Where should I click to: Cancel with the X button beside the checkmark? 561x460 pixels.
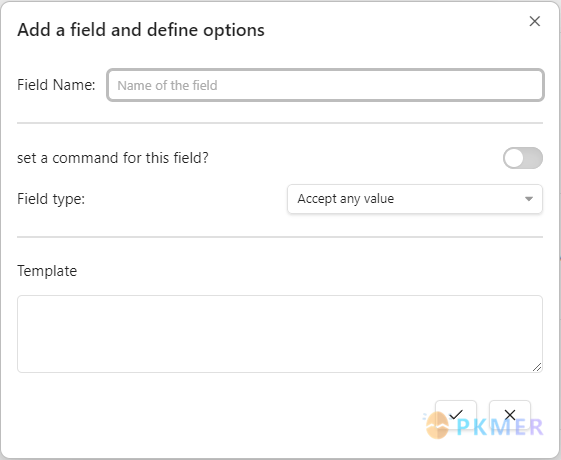[510, 415]
